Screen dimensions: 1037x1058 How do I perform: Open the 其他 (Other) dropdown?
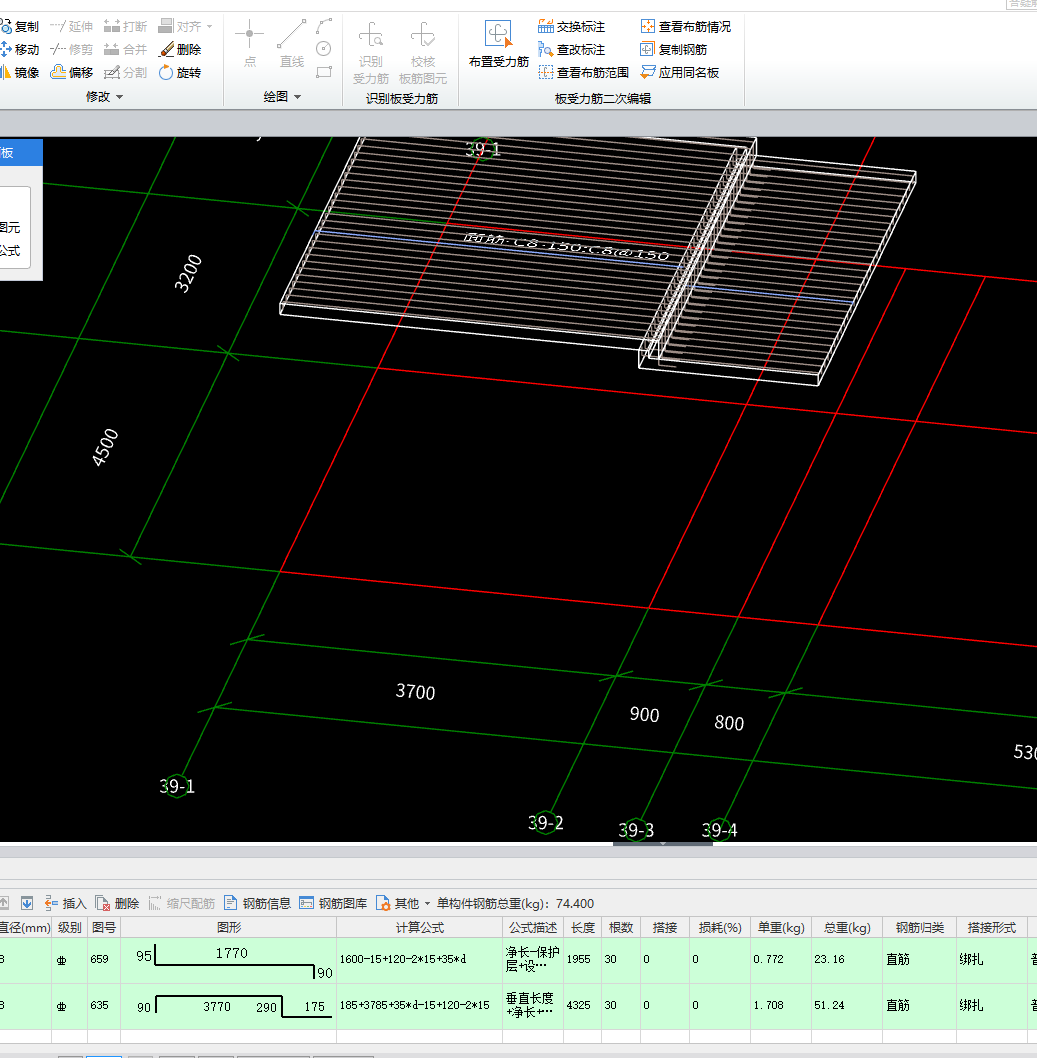pyautogui.click(x=403, y=903)
